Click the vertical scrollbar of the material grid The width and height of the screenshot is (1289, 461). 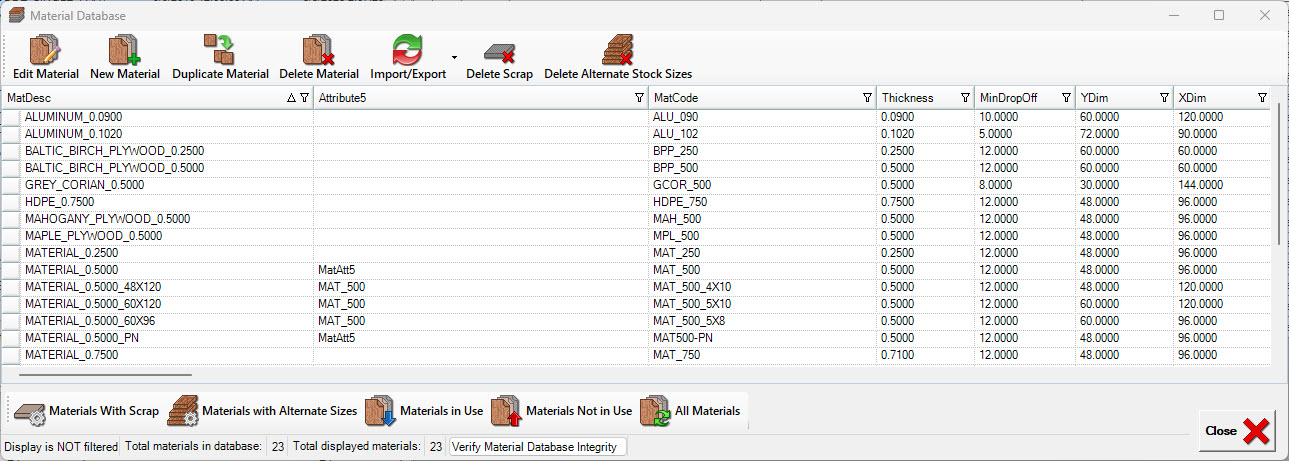pyautogui.click(x=1279, y=174)
